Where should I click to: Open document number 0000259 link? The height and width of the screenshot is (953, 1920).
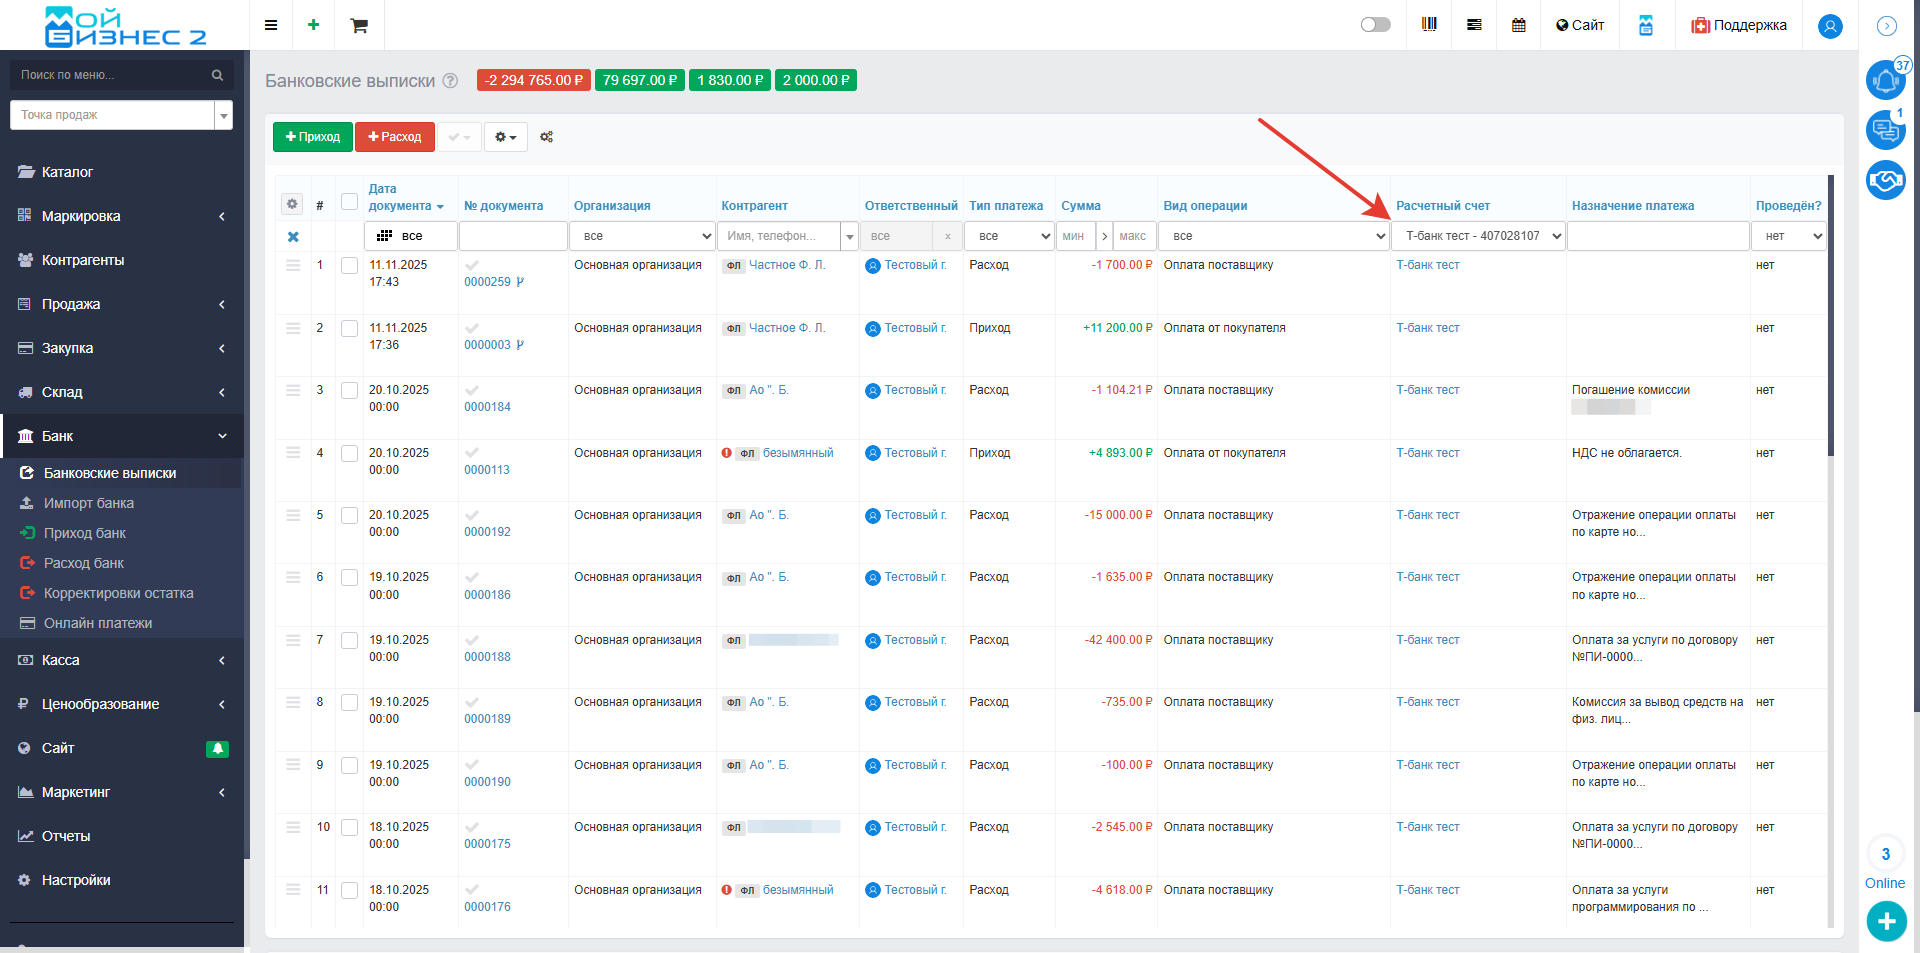click(x=487, y=282)
